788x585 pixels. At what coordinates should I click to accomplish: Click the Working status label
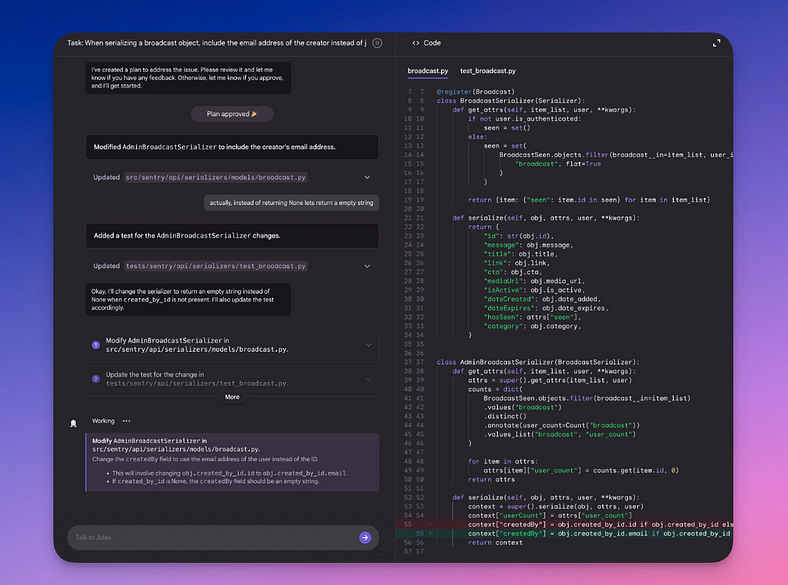click(103, 421)
